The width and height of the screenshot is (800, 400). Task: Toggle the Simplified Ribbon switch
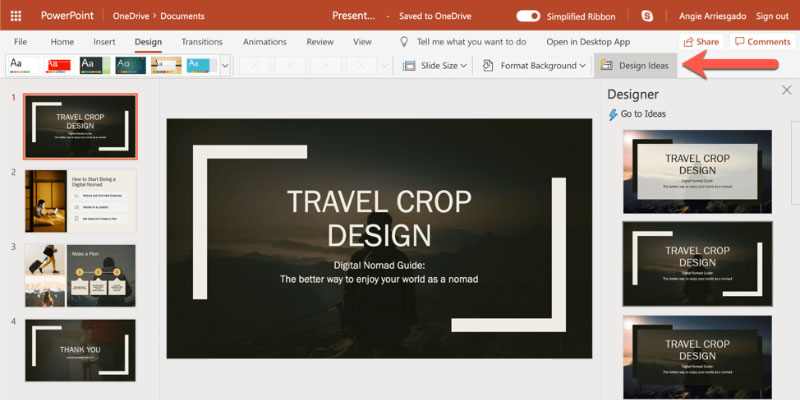pyautogui.click(x=528, y=16)
